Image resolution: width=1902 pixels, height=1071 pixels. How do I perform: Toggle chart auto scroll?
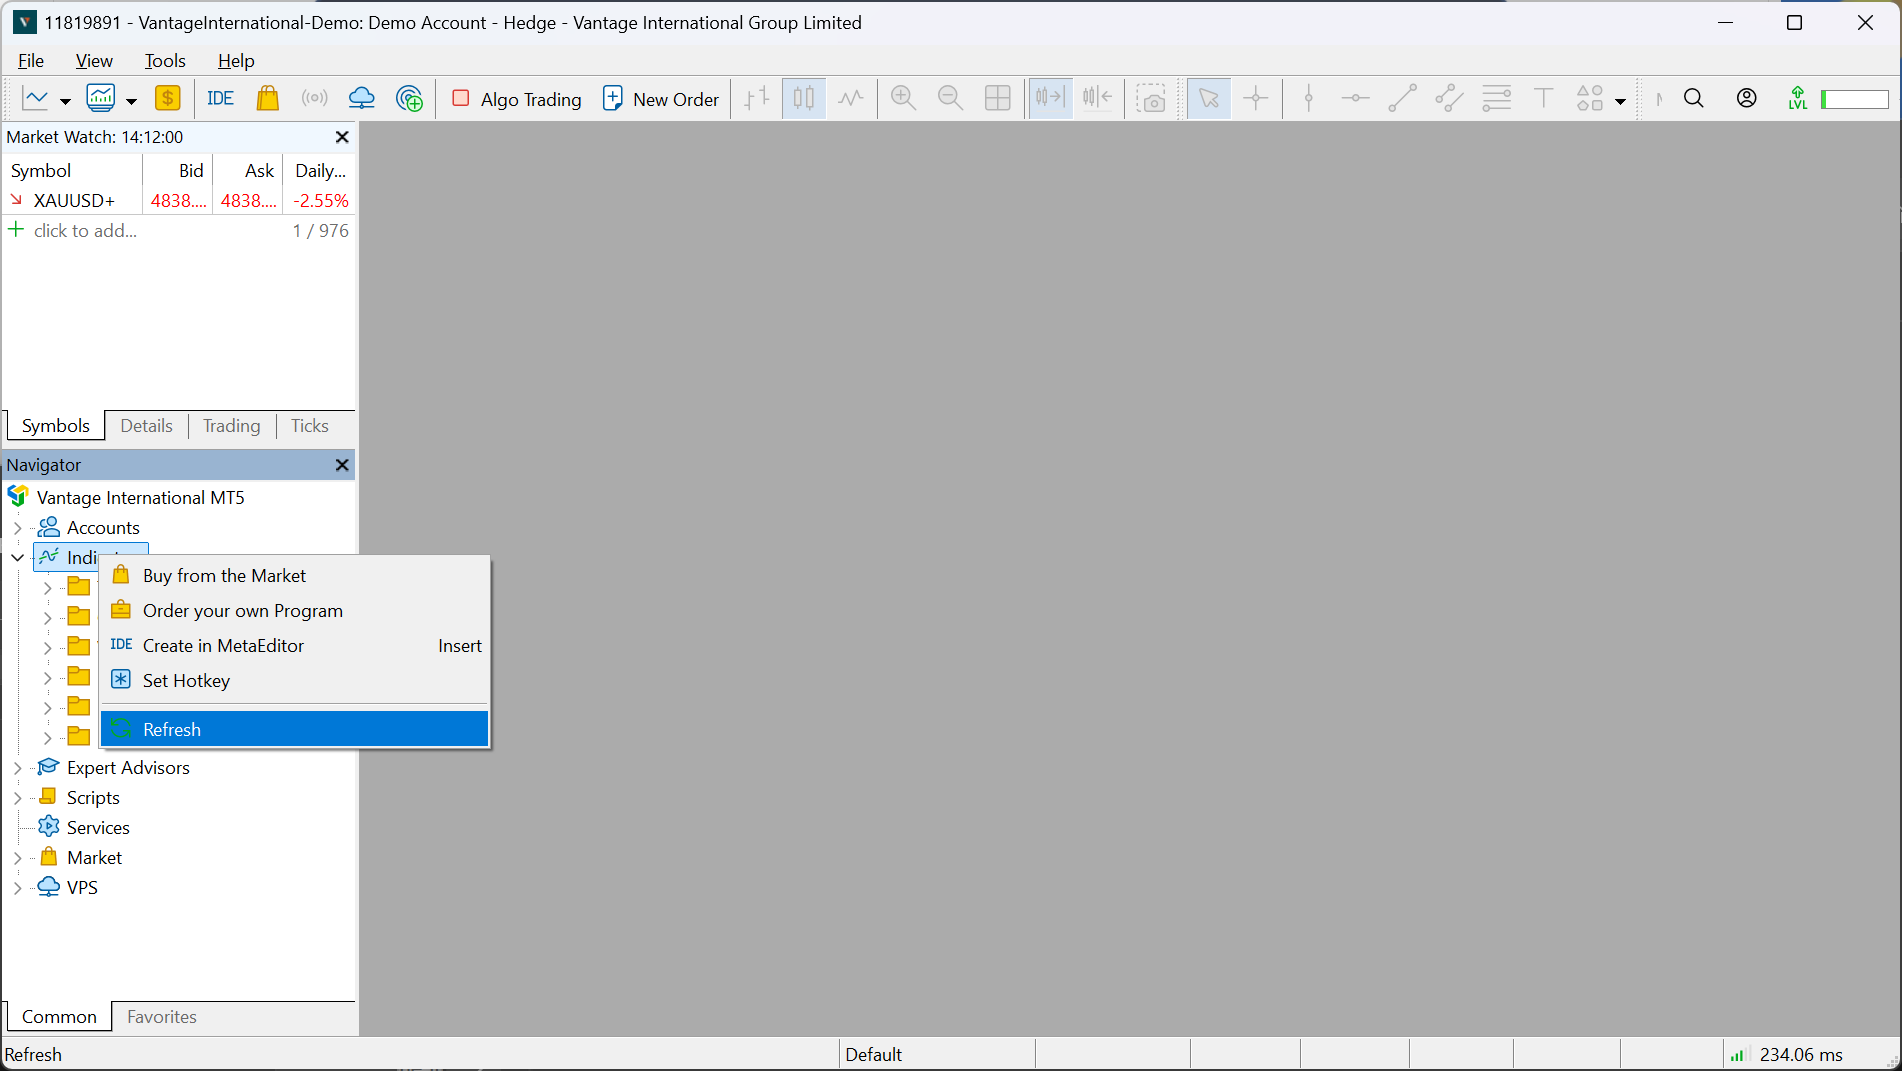click(x=1050, y=98)
